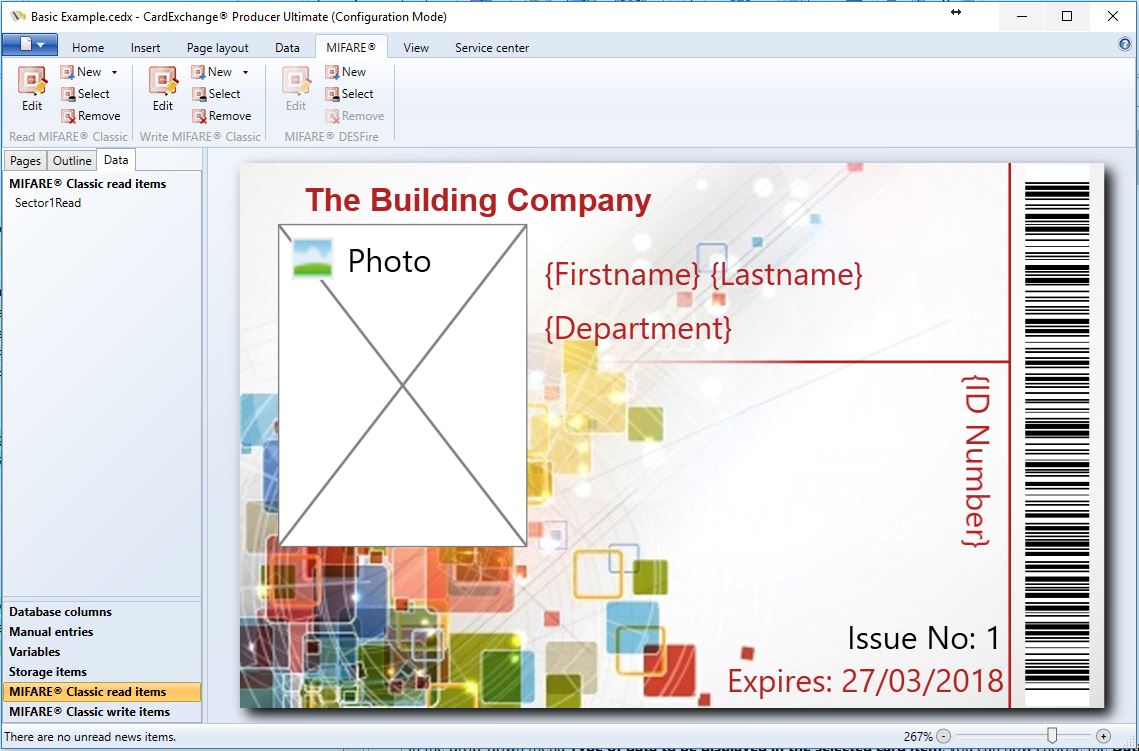This screenshot has width=1139, height=751.
Task: Click Edit in the Read MIFARE Classic group
Action: click(x=32, y=89)
